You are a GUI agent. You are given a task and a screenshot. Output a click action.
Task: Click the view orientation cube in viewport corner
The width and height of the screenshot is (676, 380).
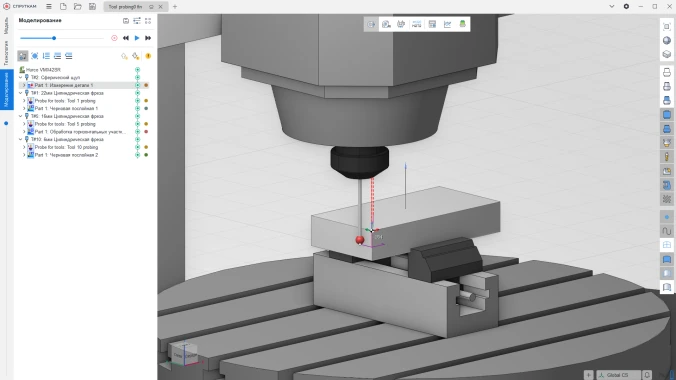click(x=184, y=355)
